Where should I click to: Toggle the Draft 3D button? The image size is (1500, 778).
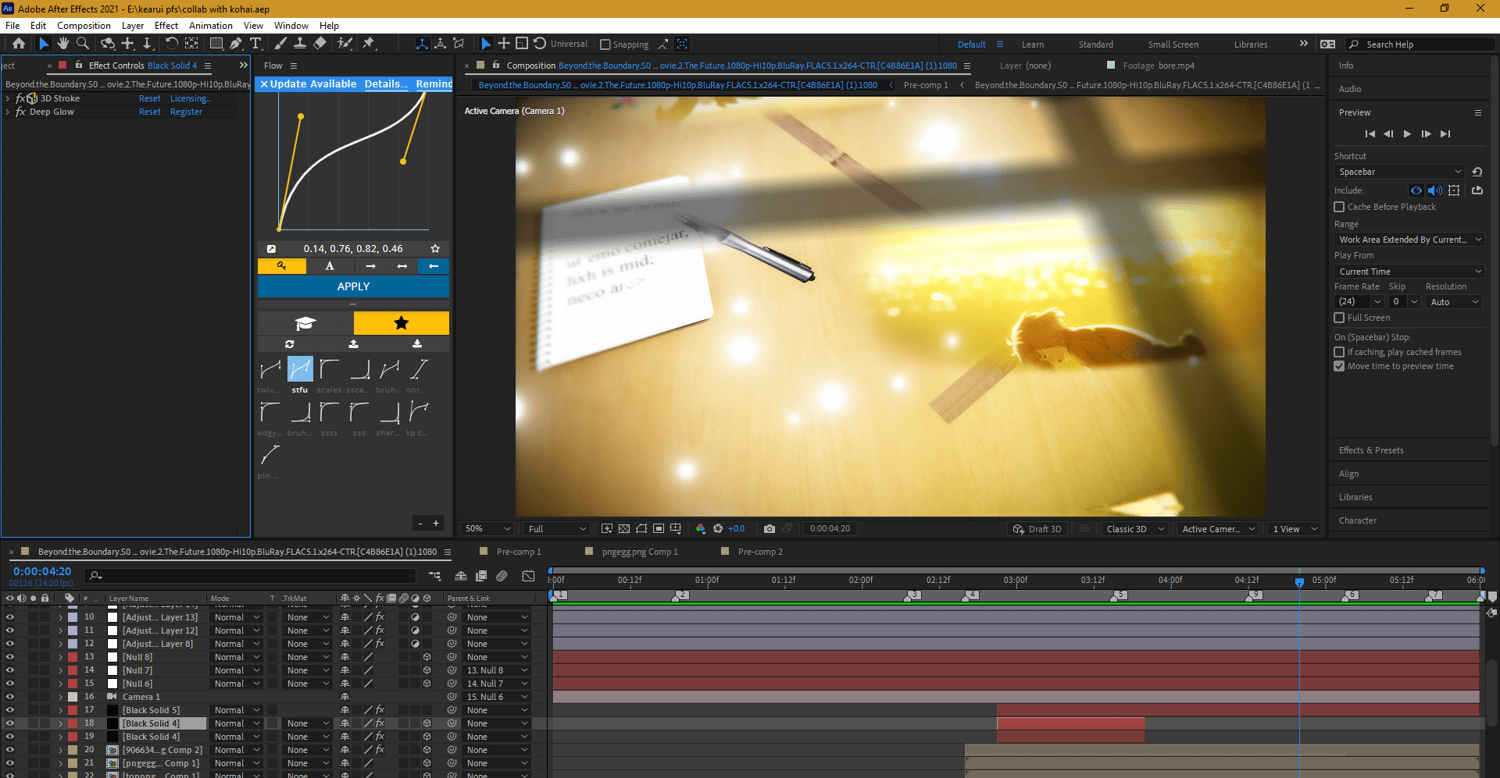pos(1037,529)
